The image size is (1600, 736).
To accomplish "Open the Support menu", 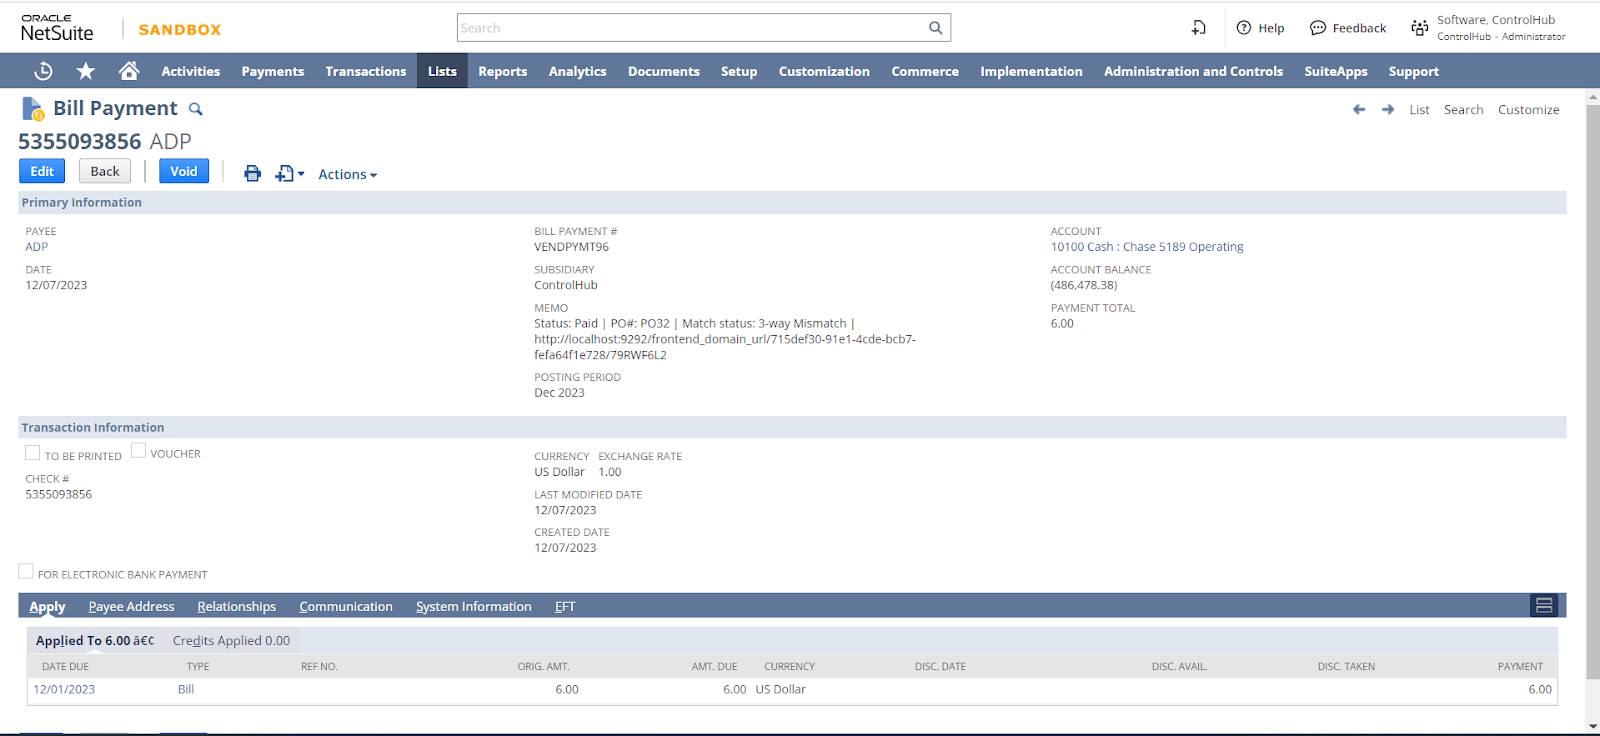I will pos(1413,71).
